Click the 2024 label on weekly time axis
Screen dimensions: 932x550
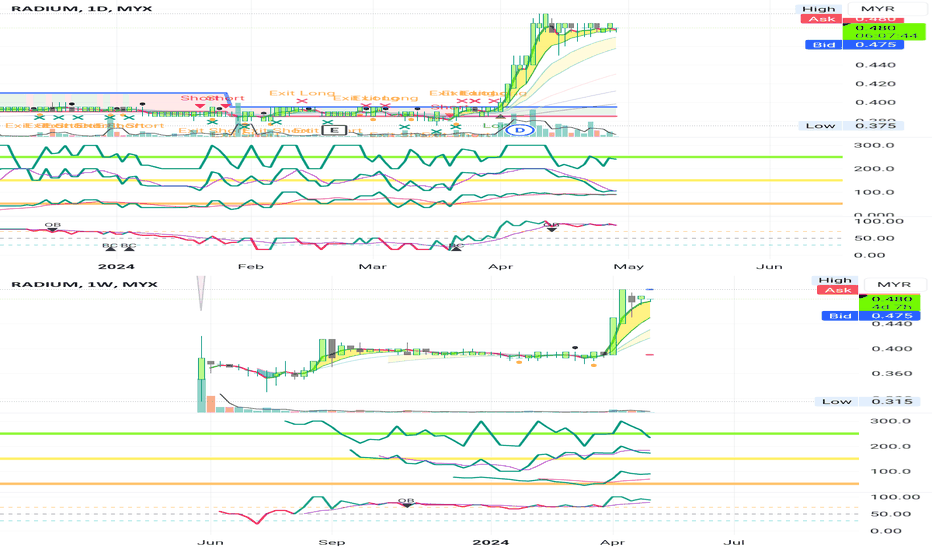pos(491,542)
